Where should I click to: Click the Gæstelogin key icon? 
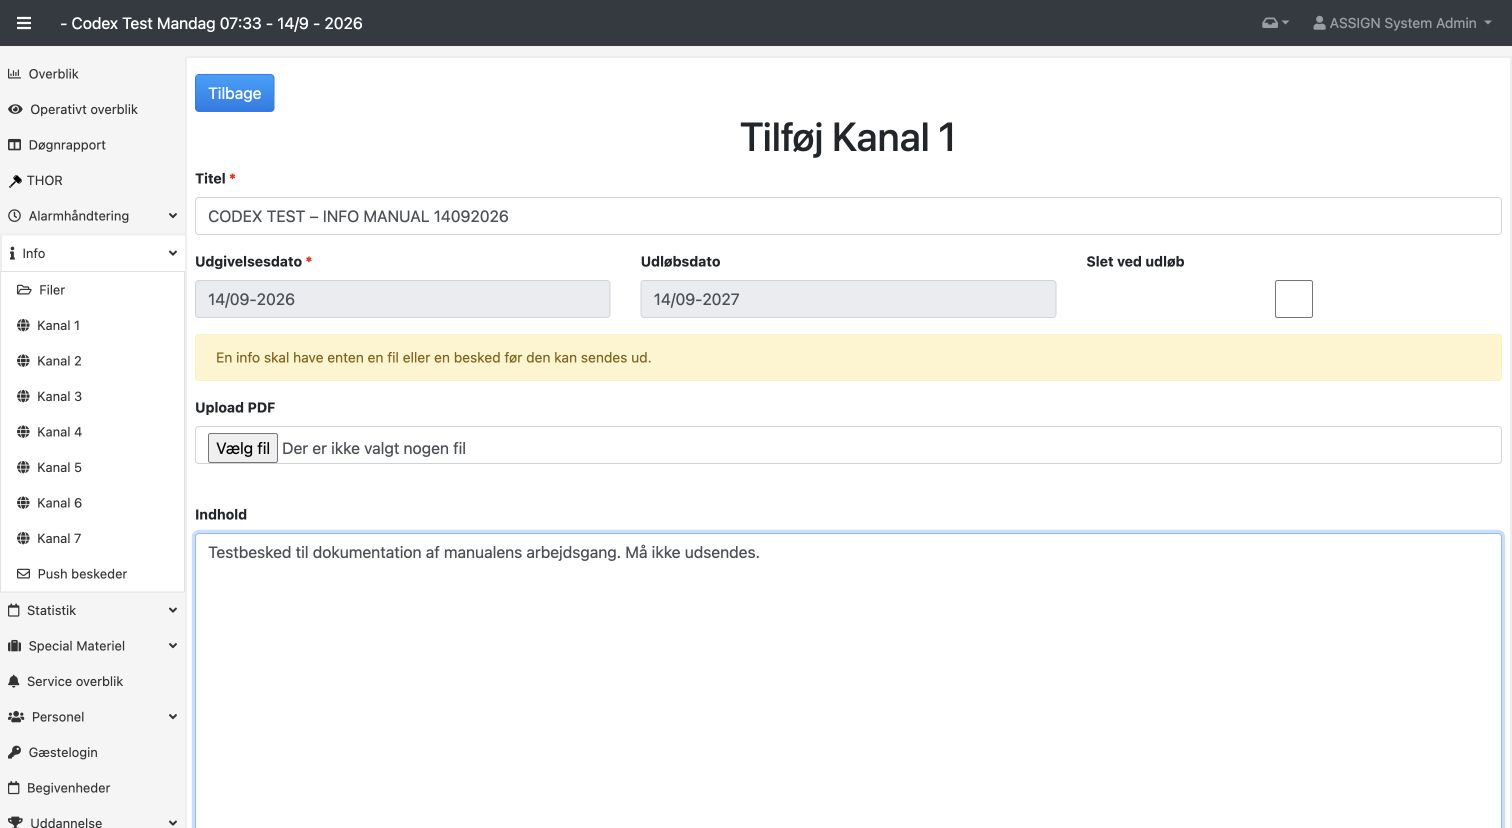coord(15,752)
